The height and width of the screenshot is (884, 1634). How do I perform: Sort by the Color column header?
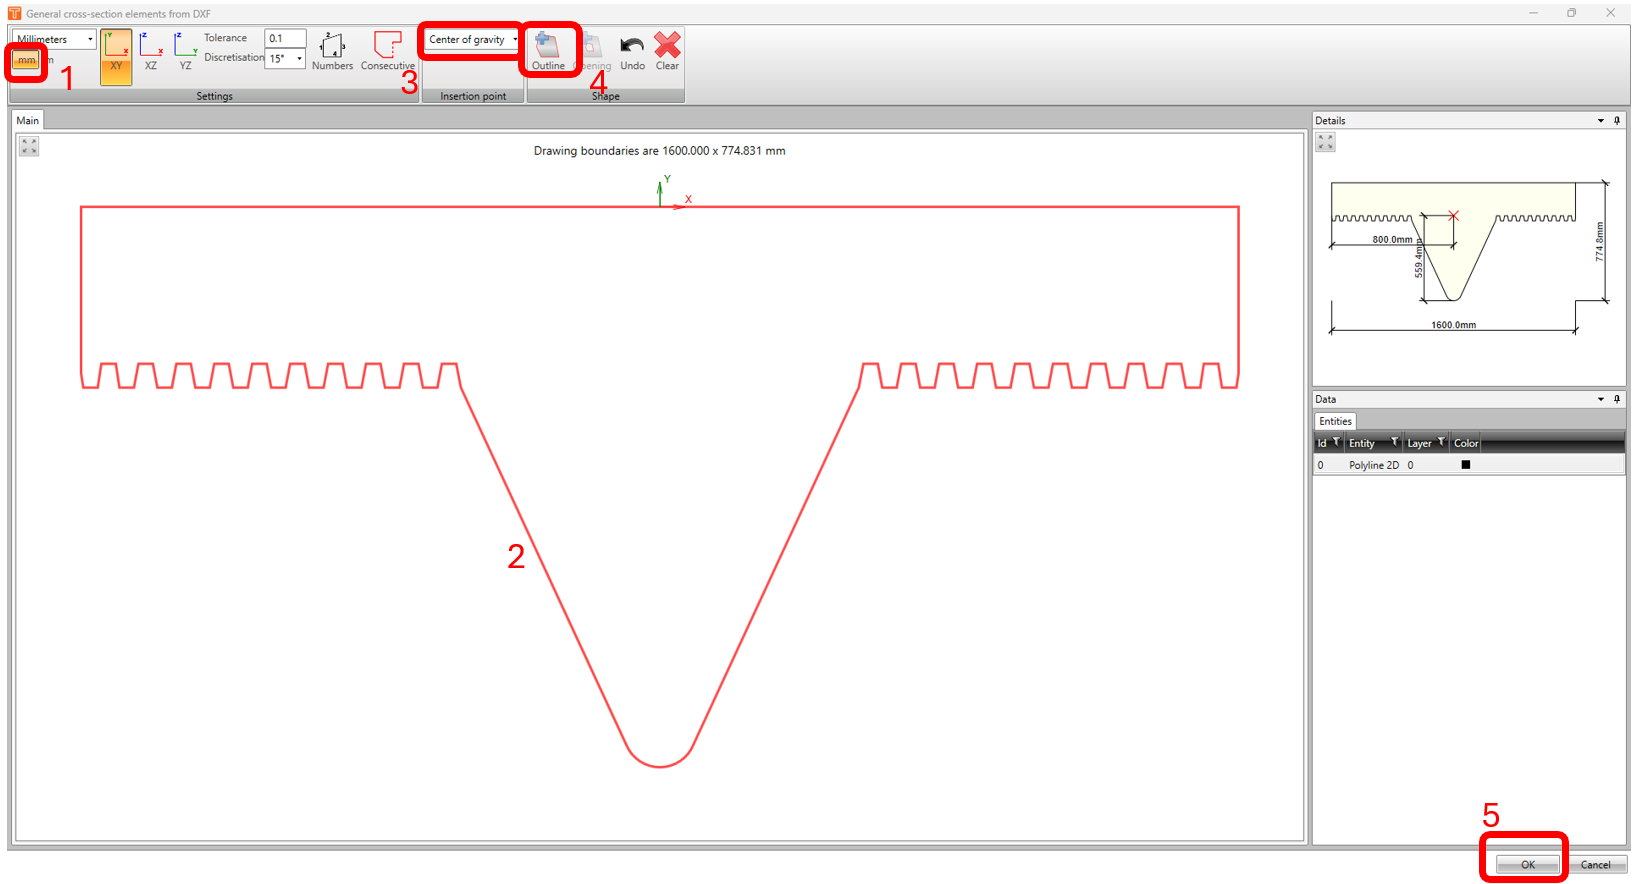[1466, 443]
